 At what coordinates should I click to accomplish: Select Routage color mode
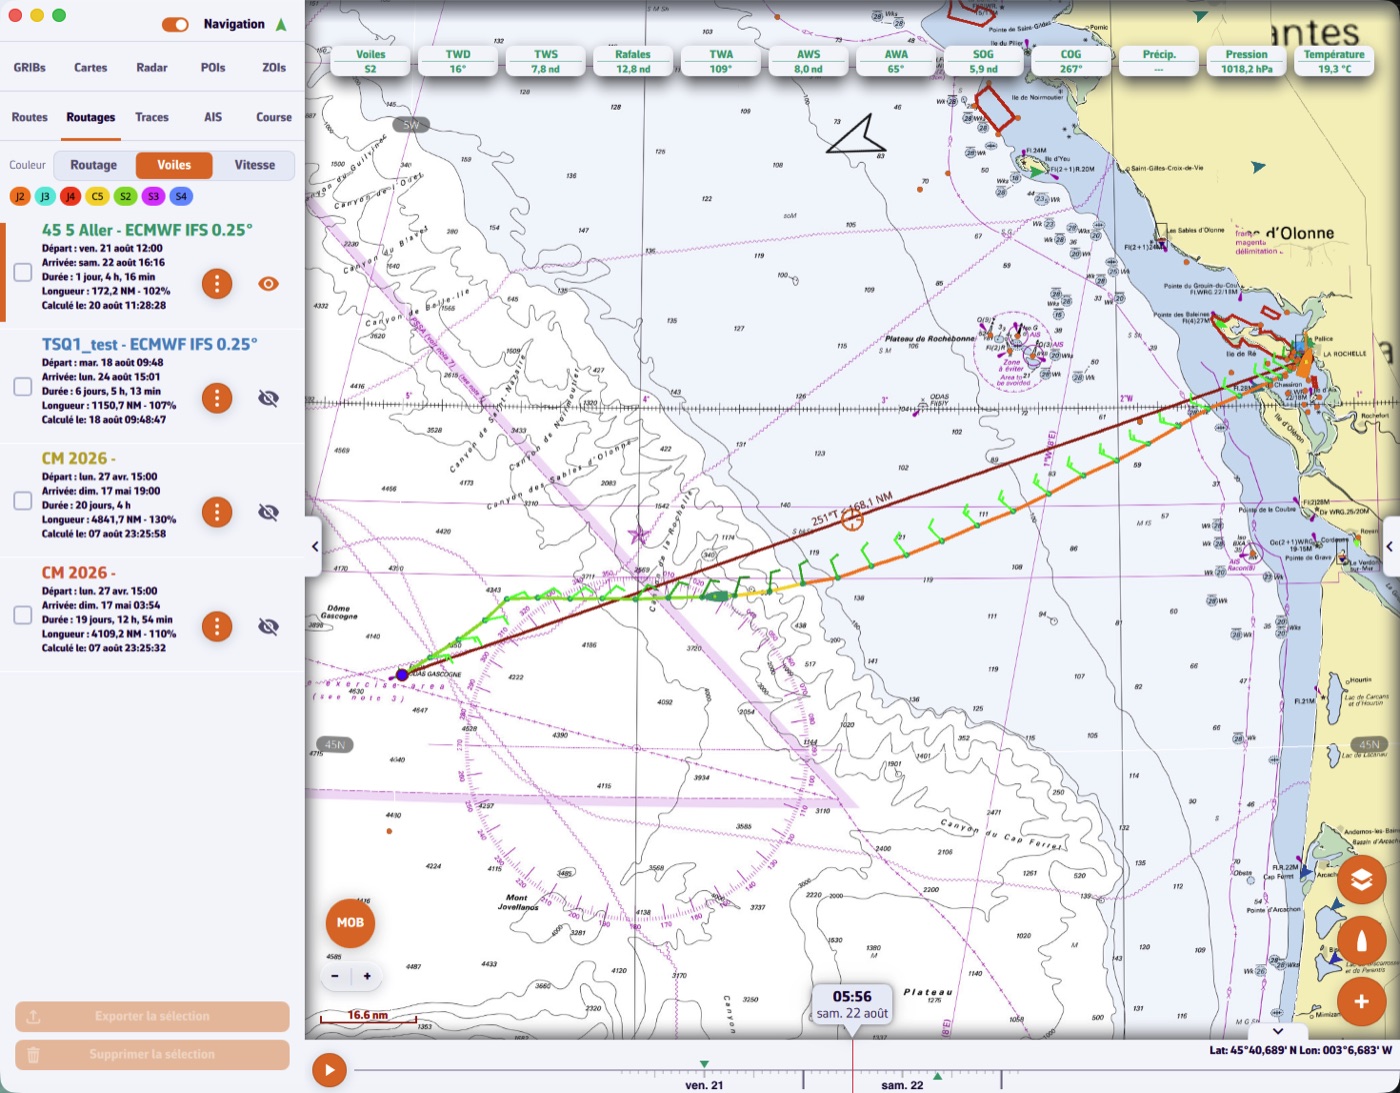94,165
